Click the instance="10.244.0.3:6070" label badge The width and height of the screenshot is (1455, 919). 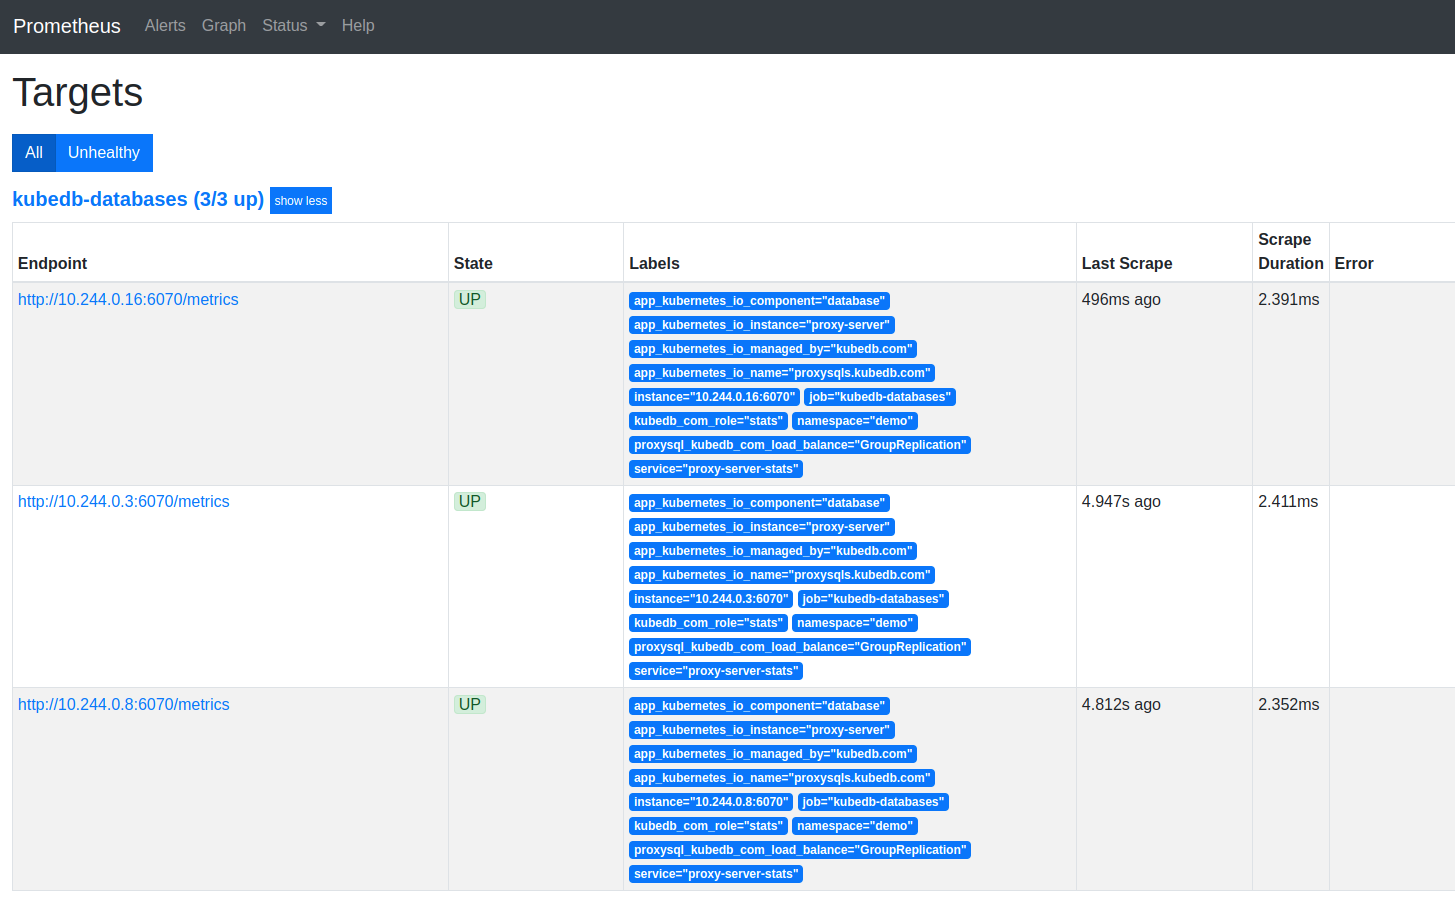[710, 599]
